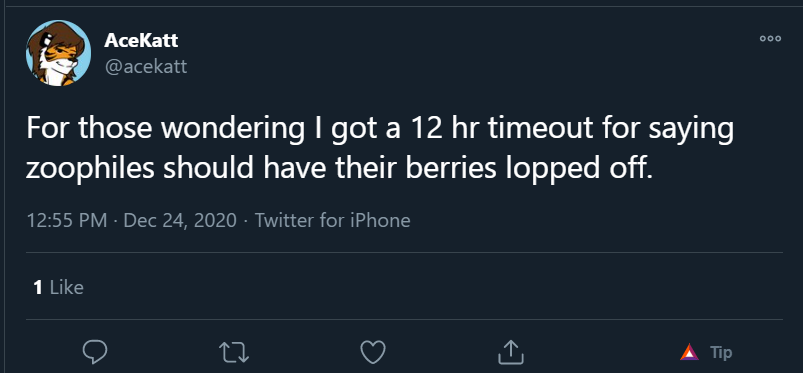Select the "Tip" label beside triangle
Image resolution: width=803 pixels, height=373 pixels.
tap(721, 353)
